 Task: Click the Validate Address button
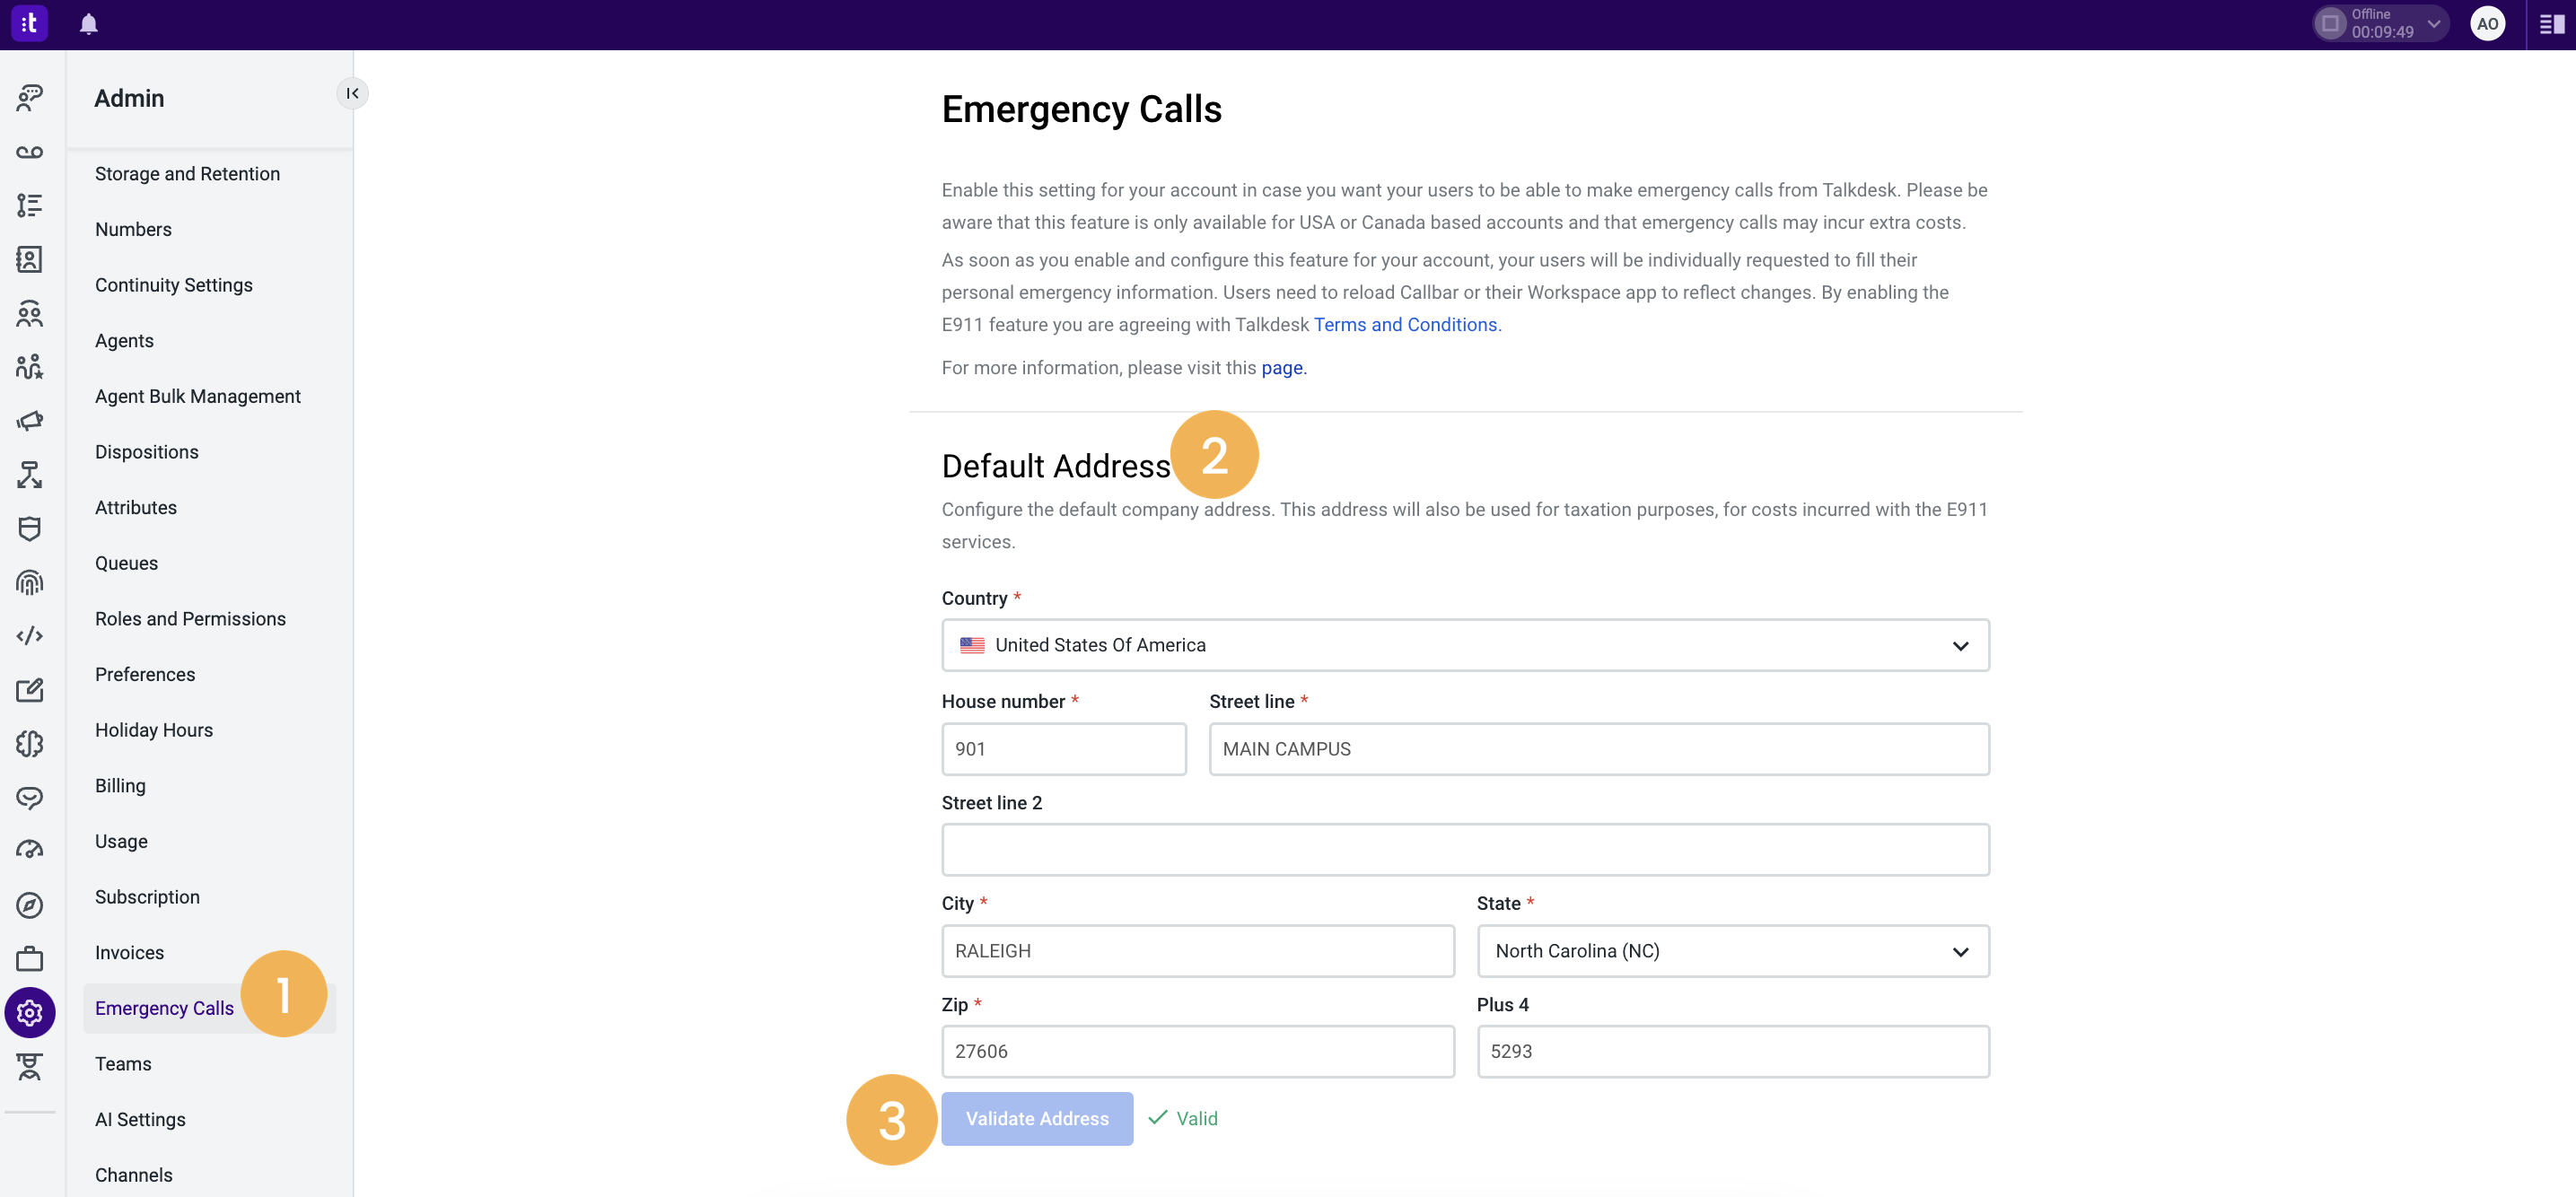(x=1037, y=1119)
